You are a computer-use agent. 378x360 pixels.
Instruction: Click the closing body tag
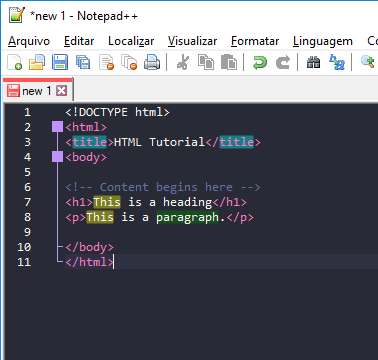(x=89, y=247)
